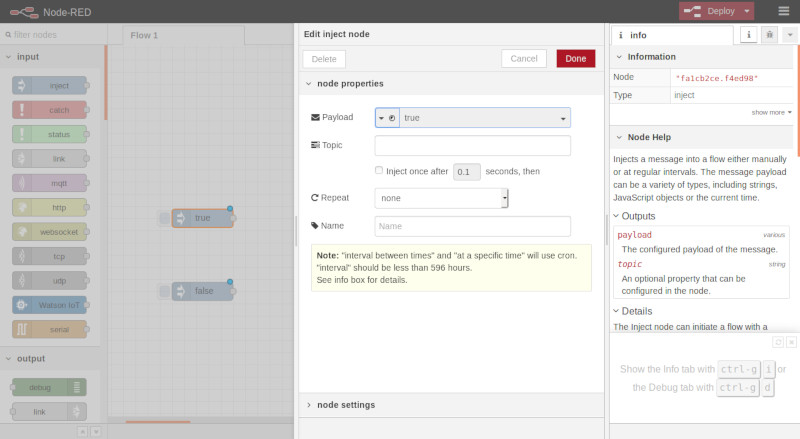This screenshot has width=800, height=439.
Task: Open the info sidebar icon button
Action: pyautogui.click(x=748, y=35)
